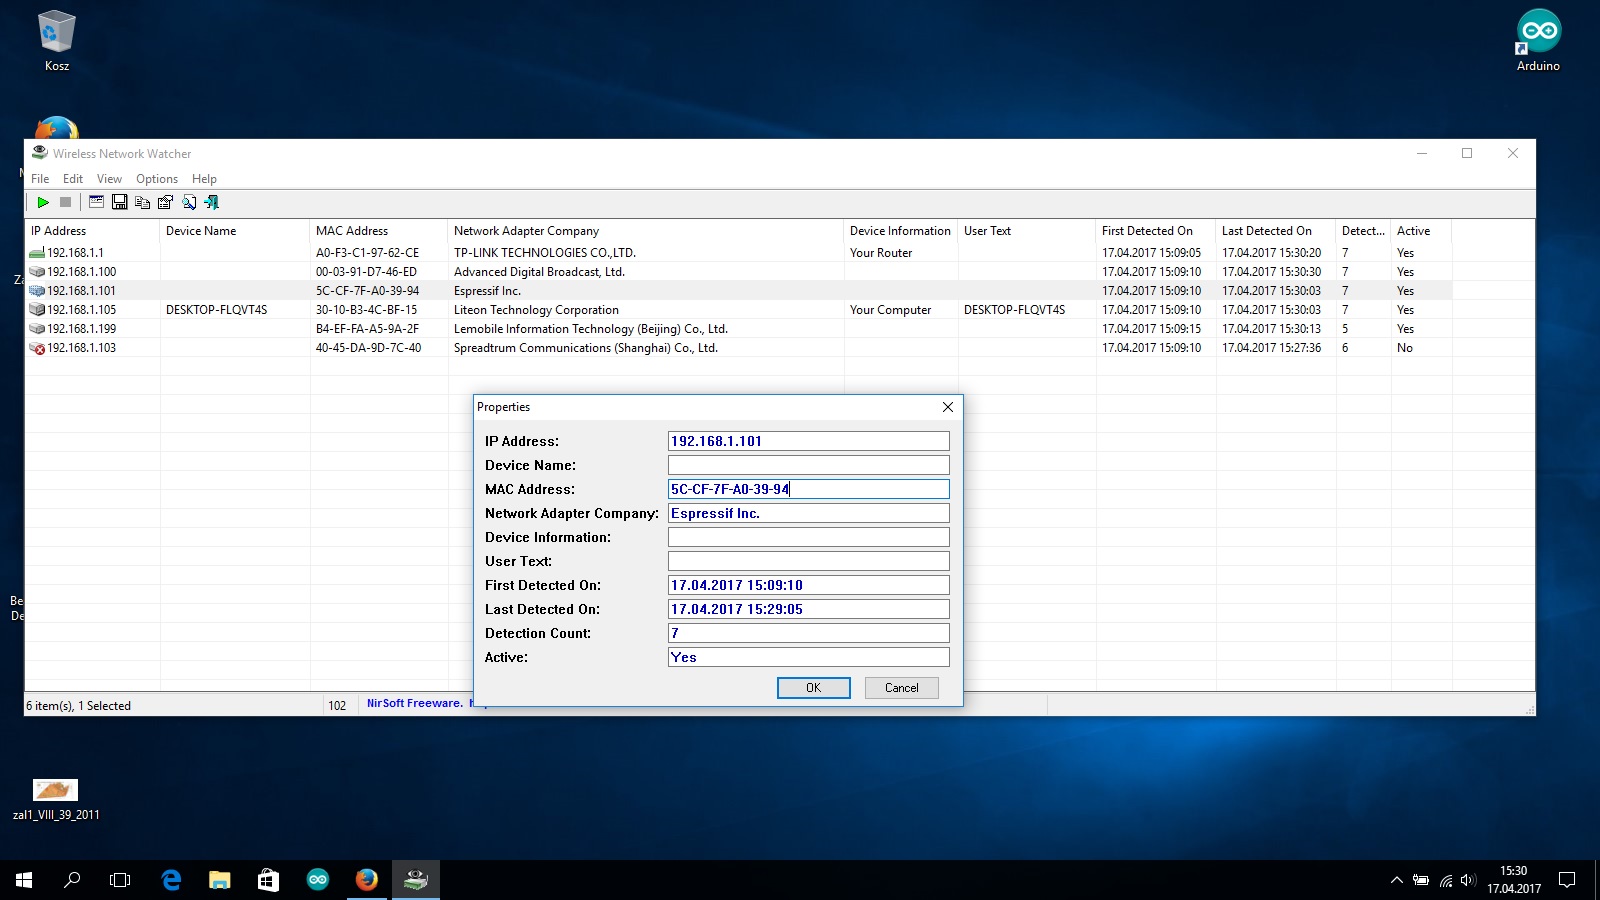Open Task View from the taskbar
Screen dimensions: 1600x900
(120, 880)
